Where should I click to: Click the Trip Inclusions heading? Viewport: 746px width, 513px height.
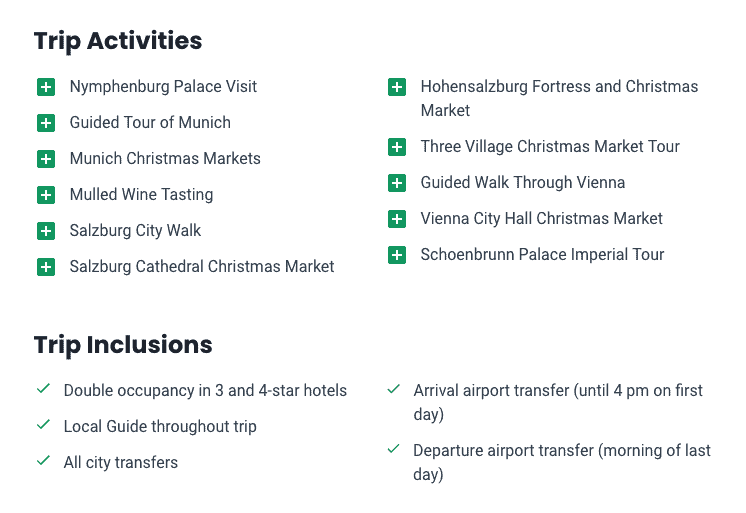(123, 345)
